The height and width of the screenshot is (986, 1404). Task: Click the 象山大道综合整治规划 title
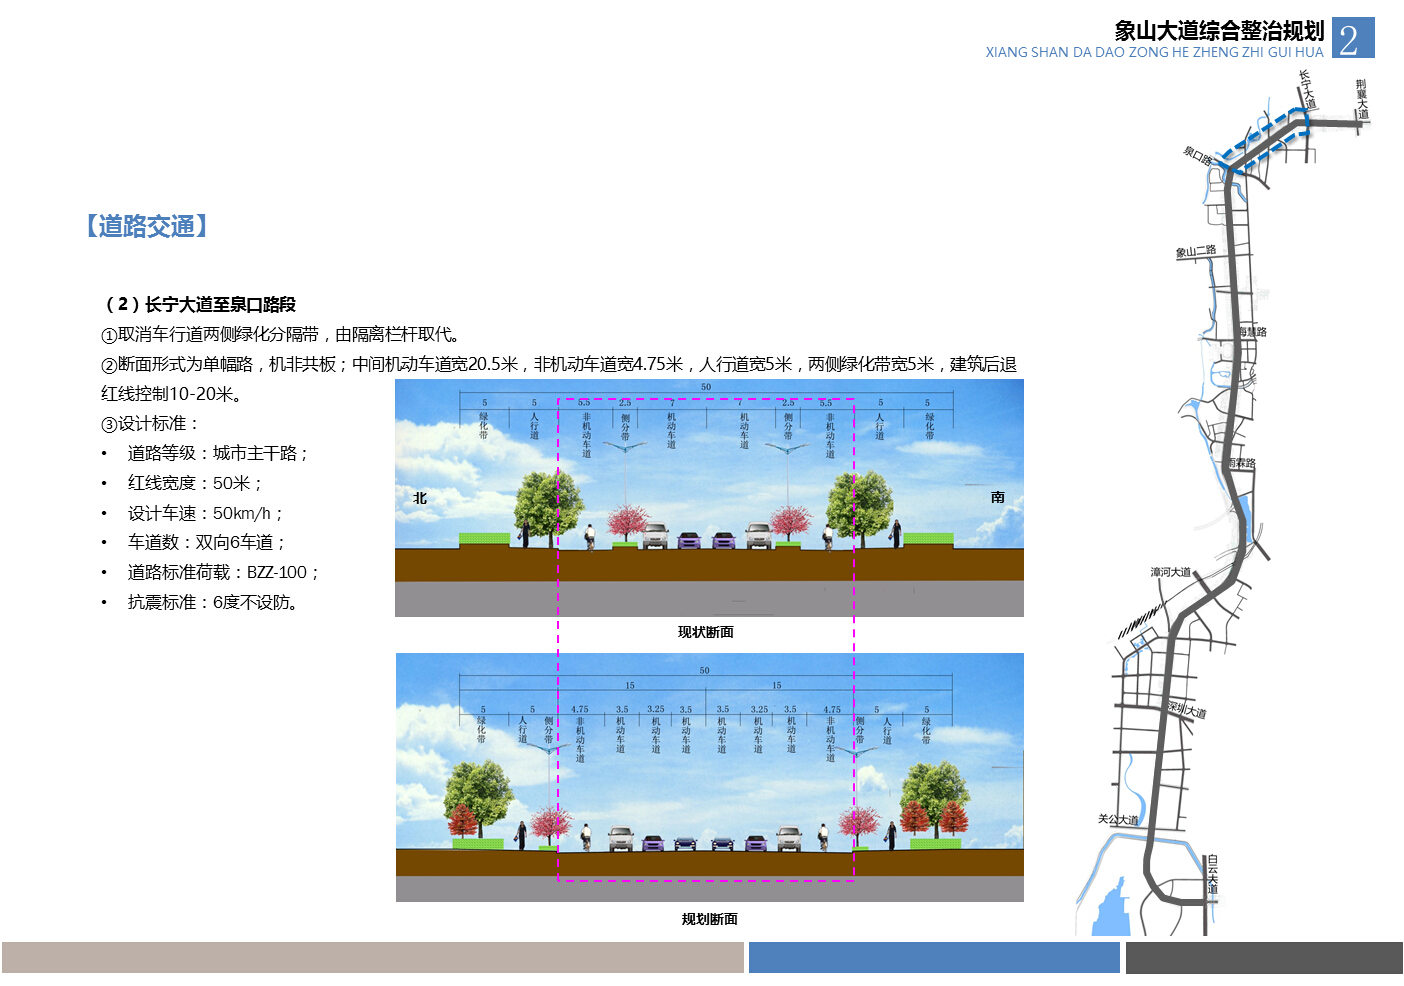click(x=1218, y=30)
